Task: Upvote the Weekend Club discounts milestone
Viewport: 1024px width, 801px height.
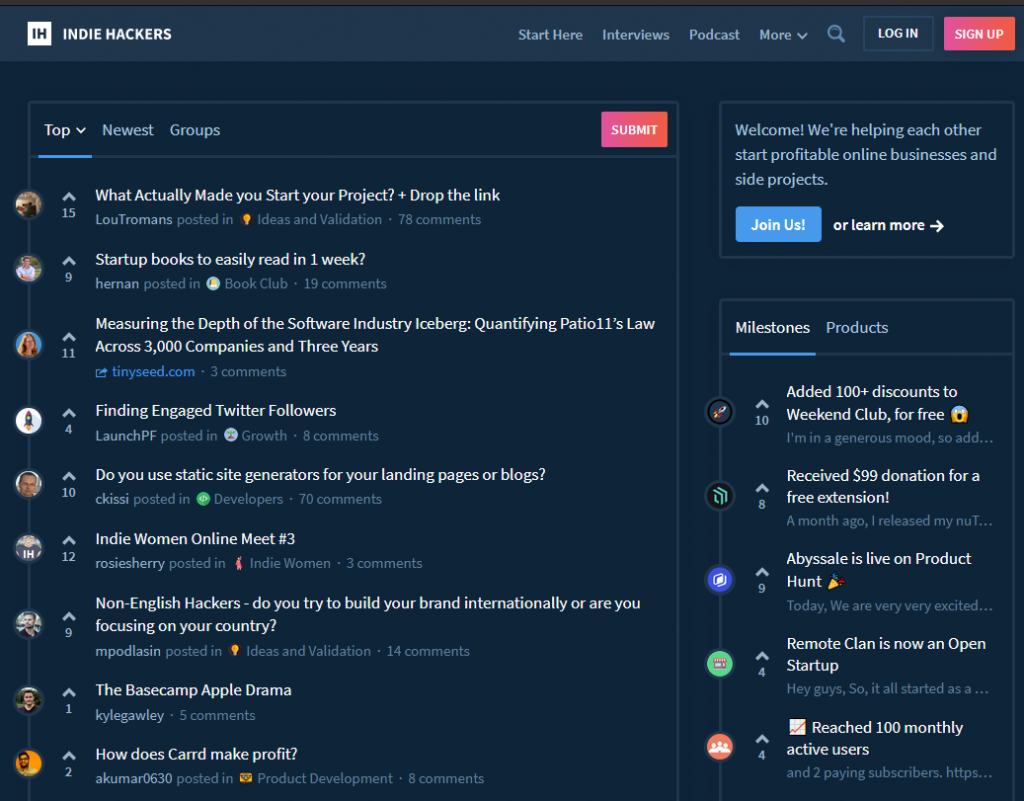Action: coord(762,404)
